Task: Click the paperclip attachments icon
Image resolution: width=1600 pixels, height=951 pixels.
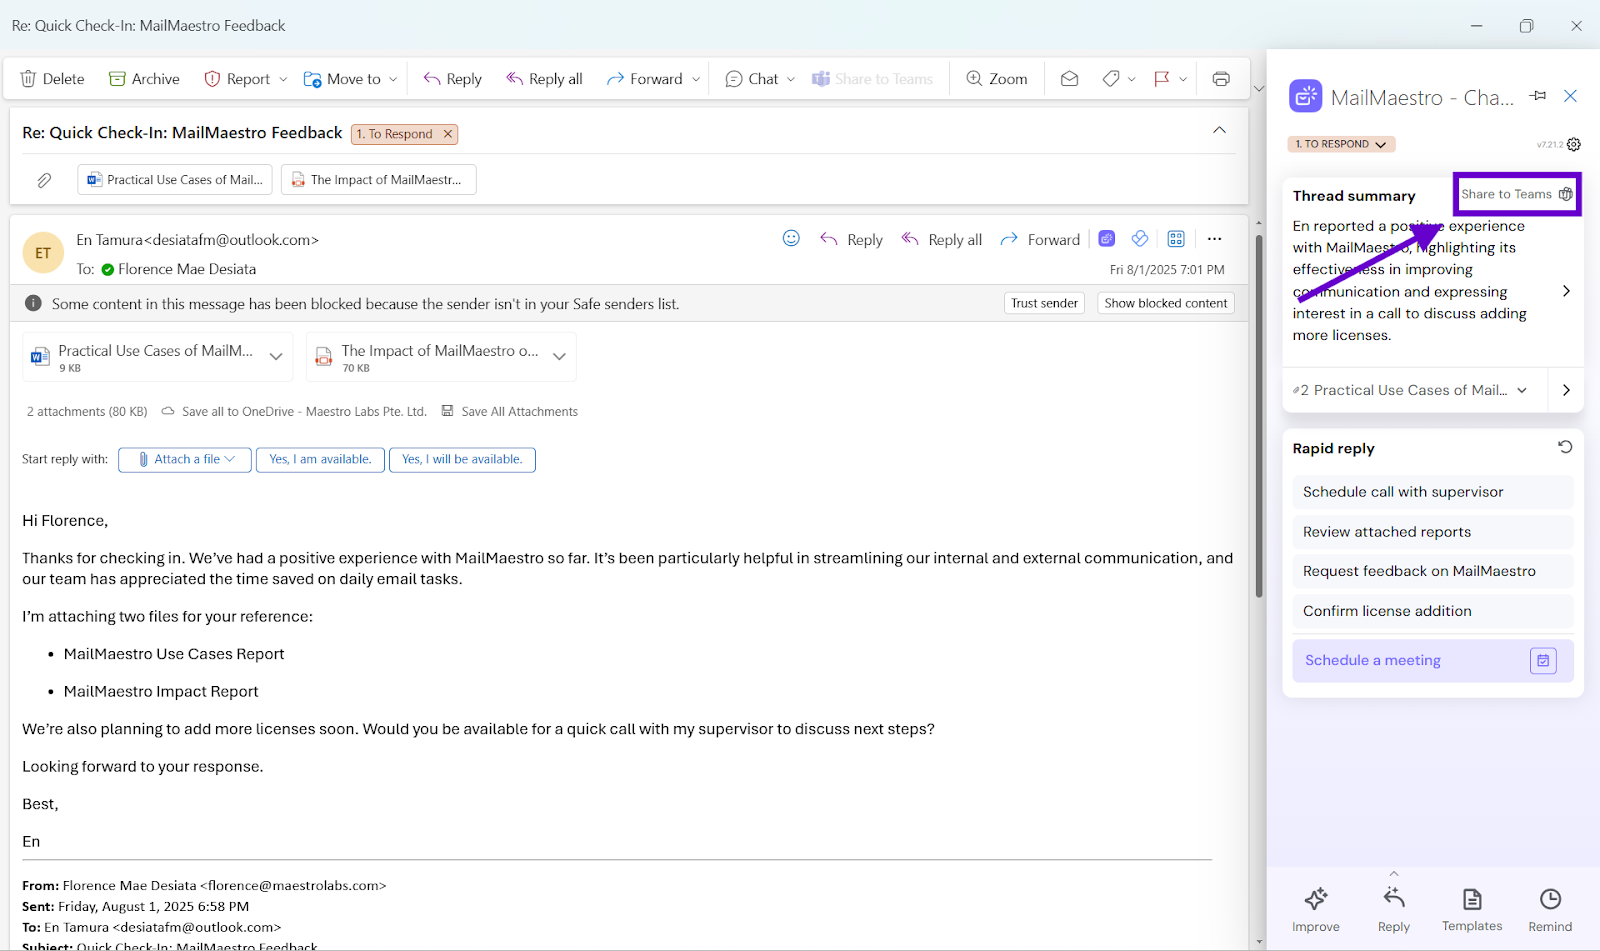Action: pyautogui.click(x=44, y=180)
